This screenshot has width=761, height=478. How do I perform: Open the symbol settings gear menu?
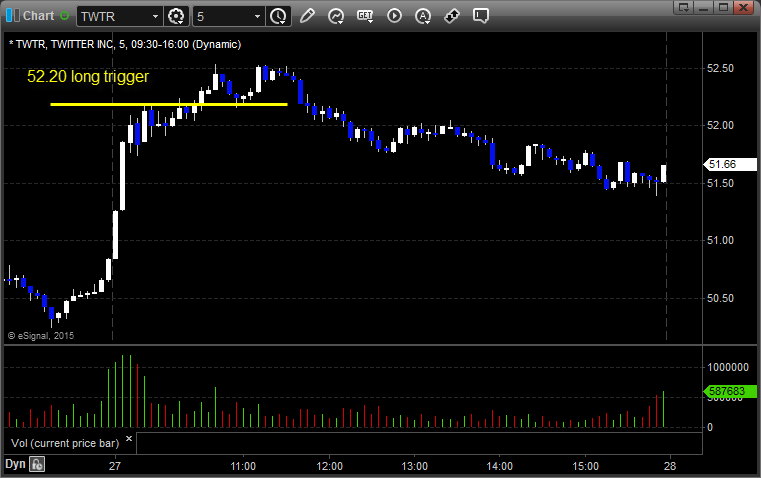click(x=176, y=16)
